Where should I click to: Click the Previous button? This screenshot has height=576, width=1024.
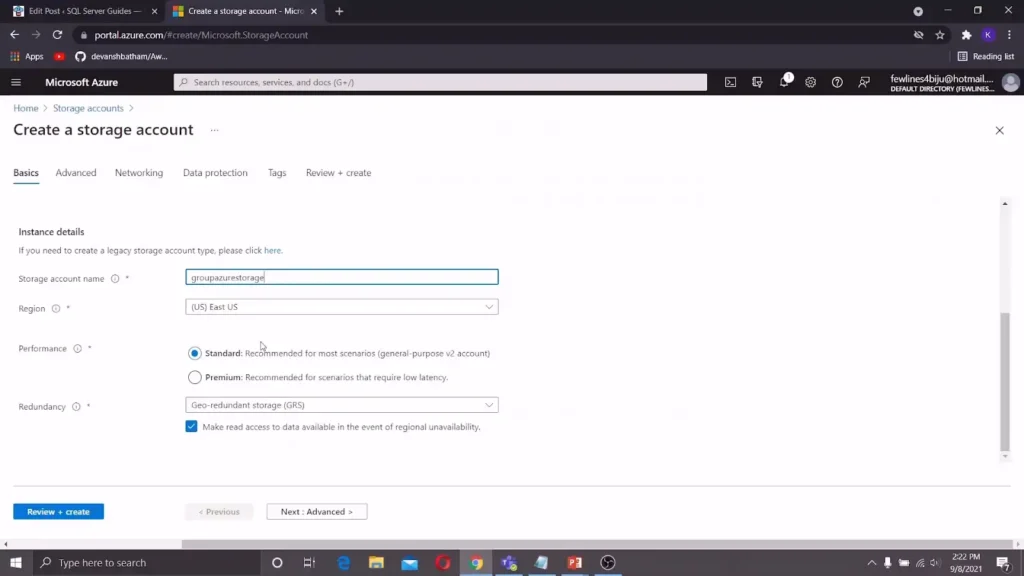219,511
